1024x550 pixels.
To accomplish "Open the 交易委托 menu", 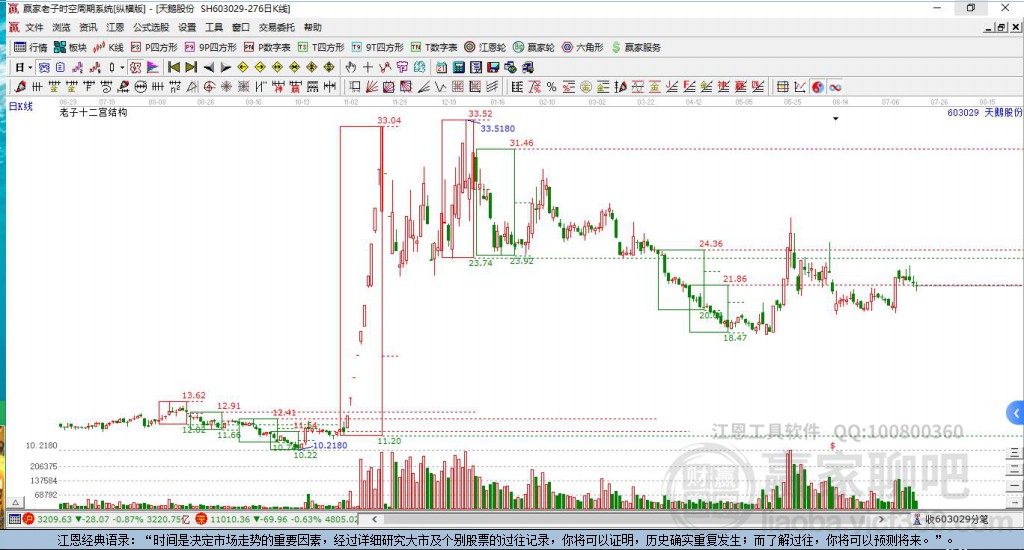I will pos(276,27).
